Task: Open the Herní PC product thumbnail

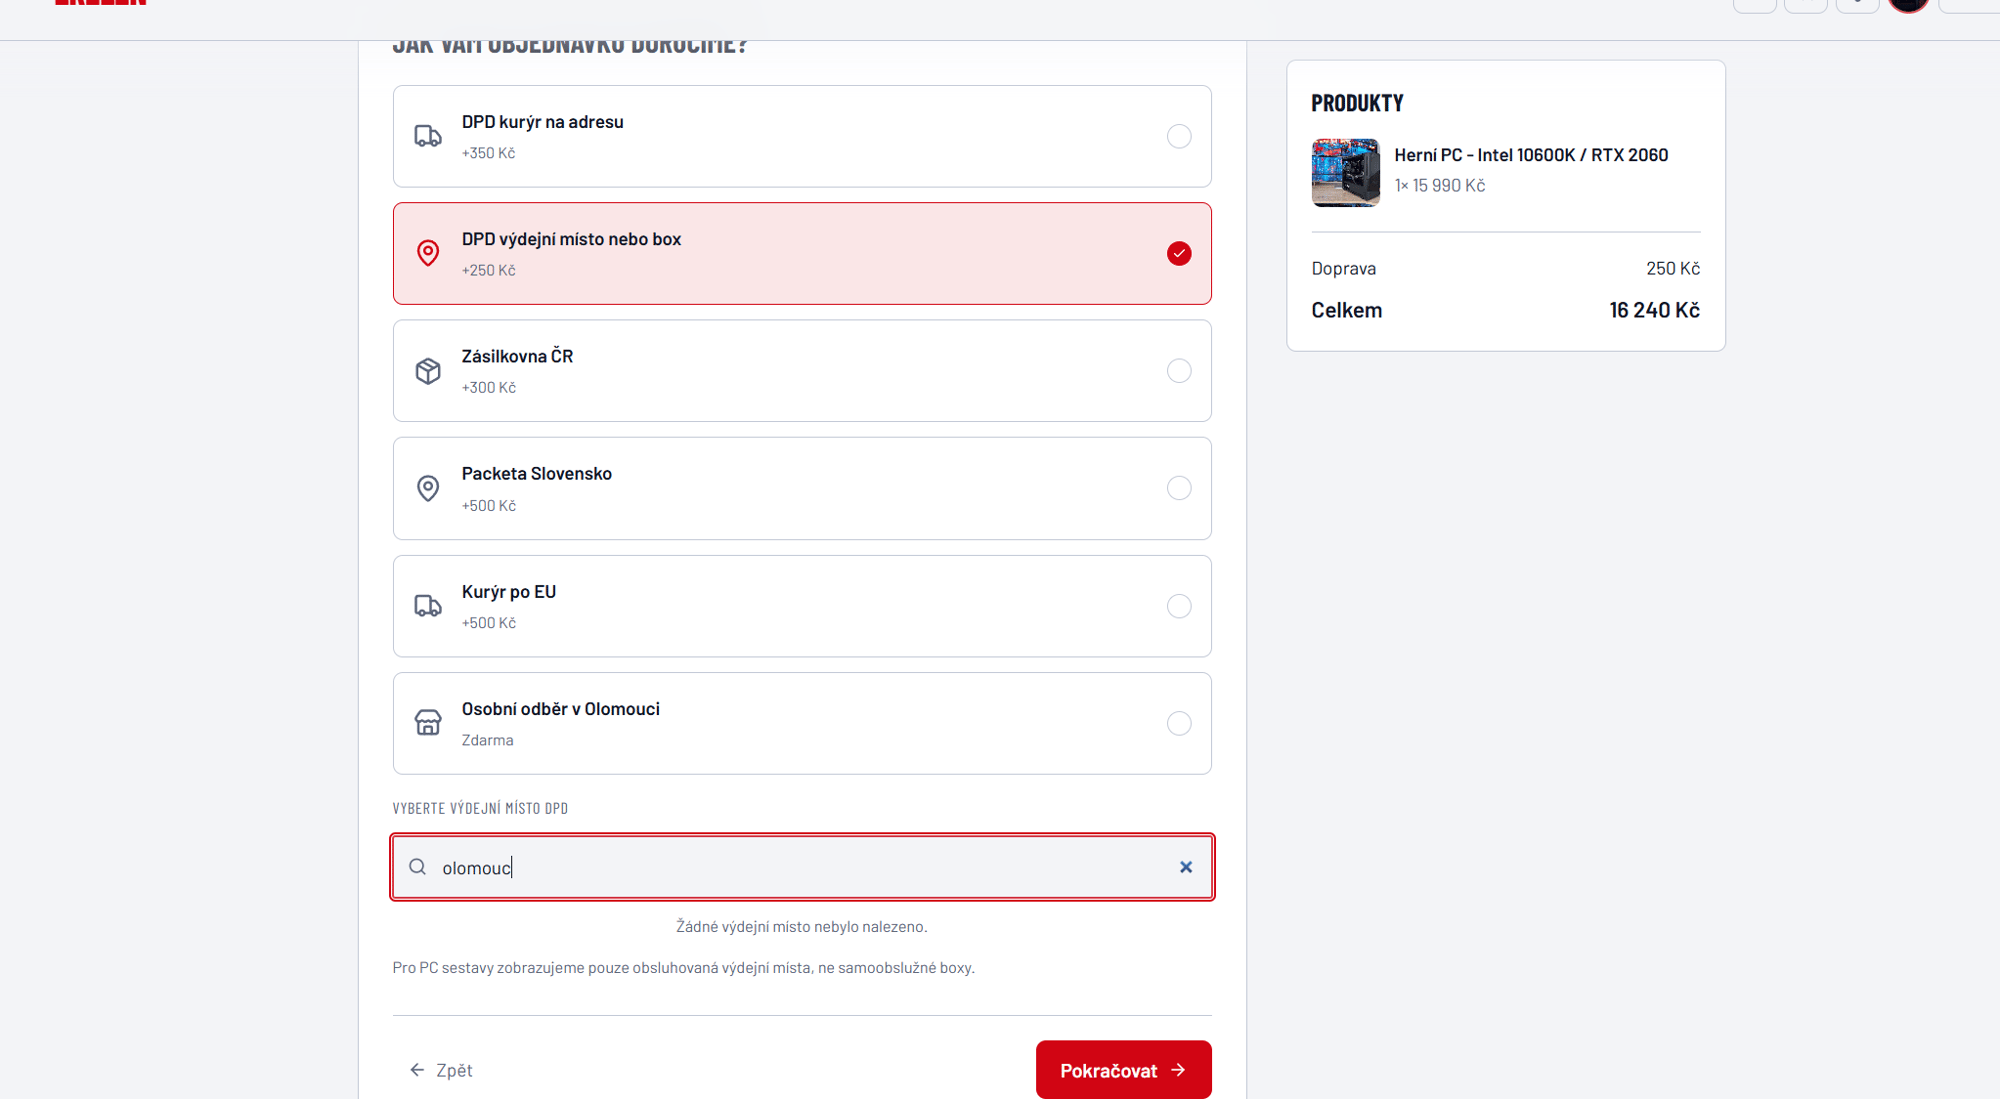Action: (x=1345, y=172)
